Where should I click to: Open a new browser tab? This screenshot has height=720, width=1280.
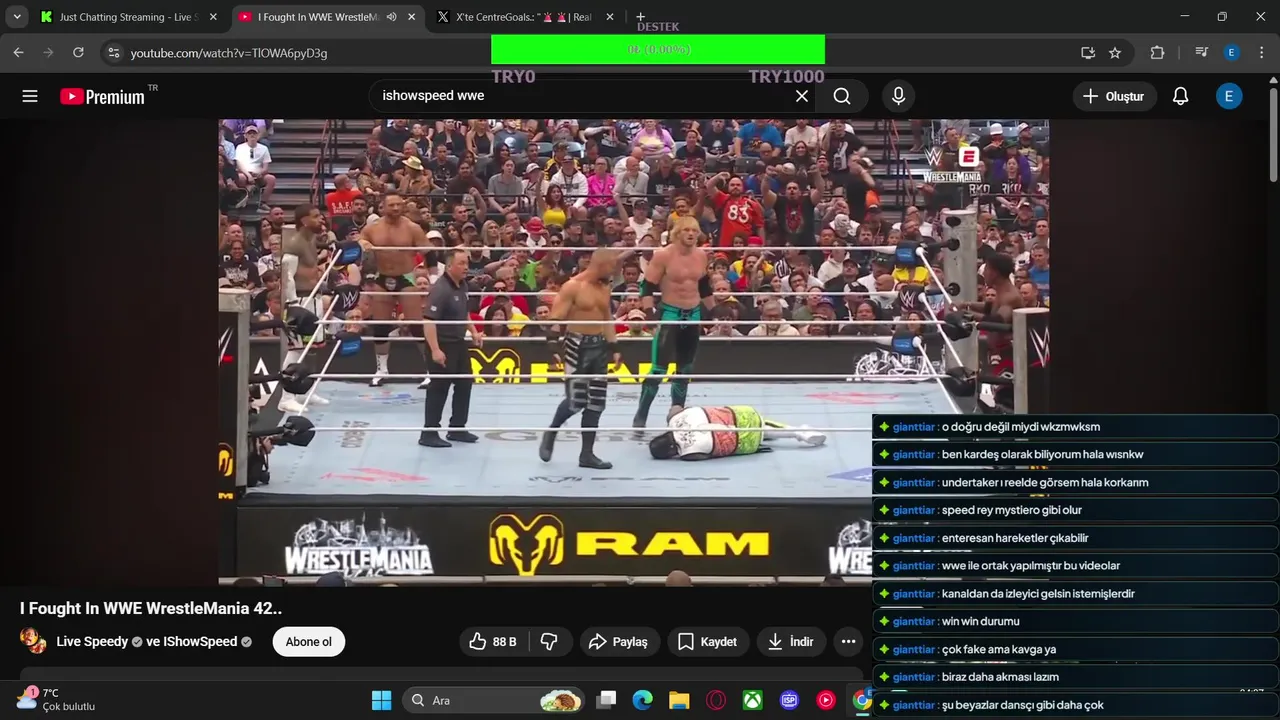tap(641, 17)
